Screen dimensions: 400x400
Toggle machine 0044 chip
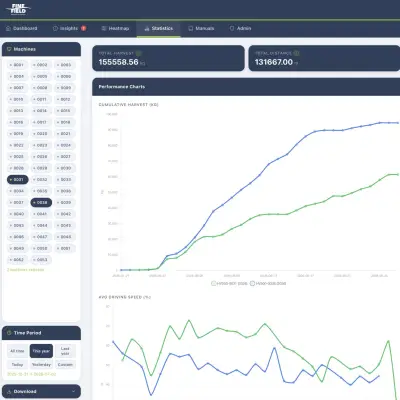click(x=41, y=226)
